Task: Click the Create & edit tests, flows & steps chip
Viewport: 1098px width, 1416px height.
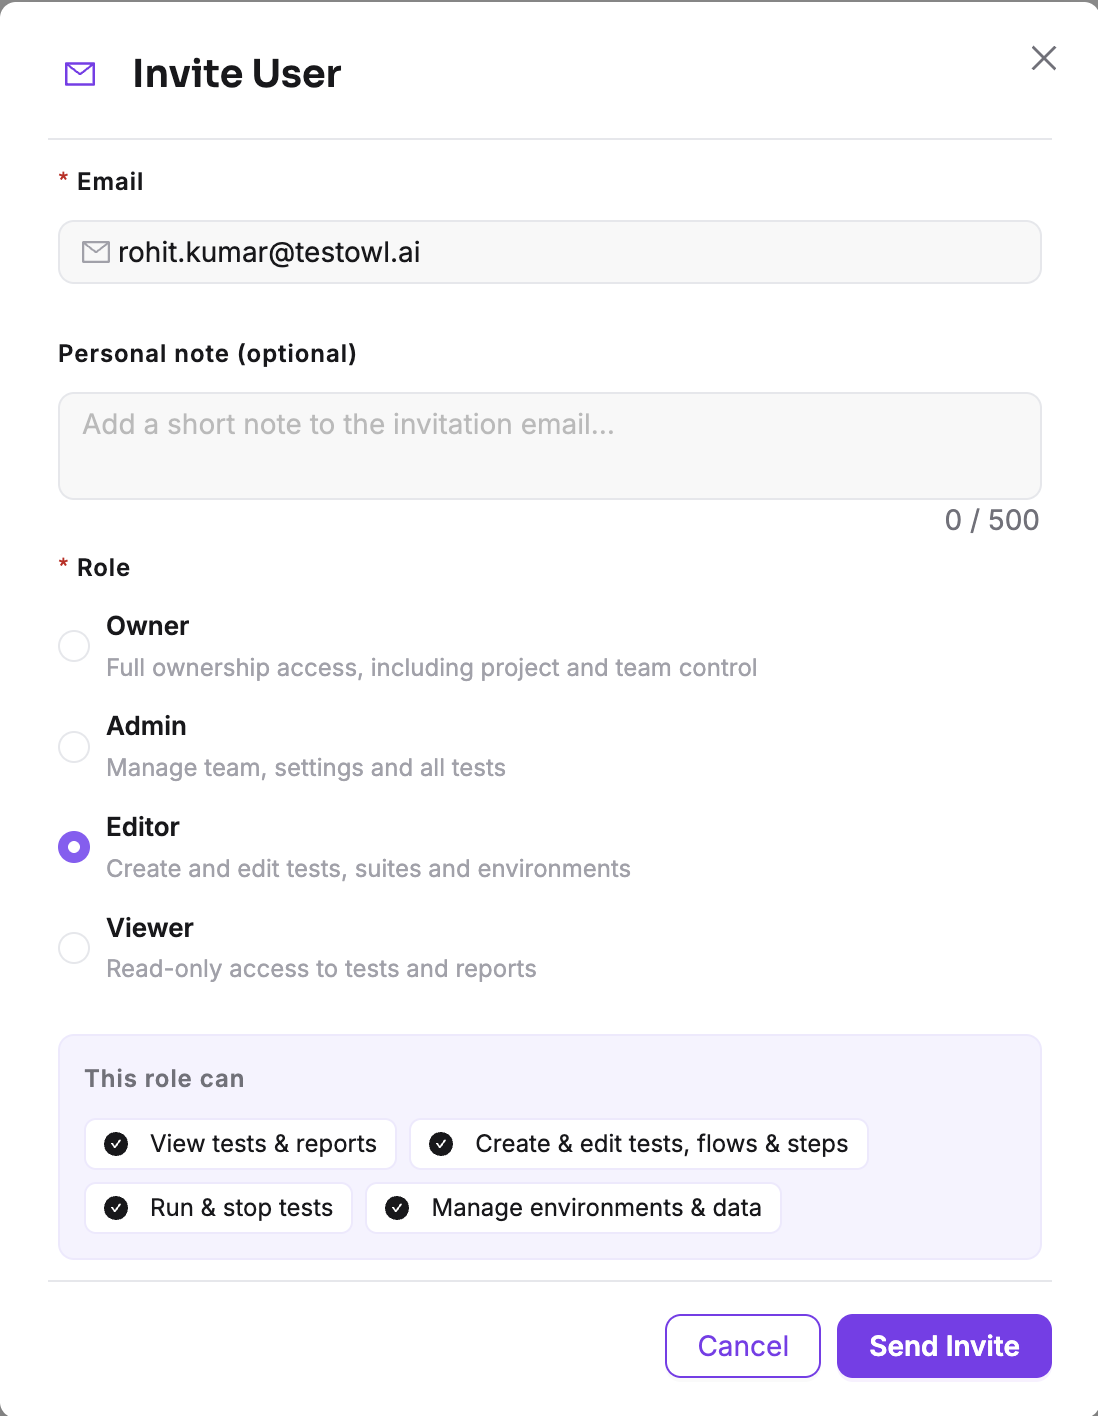Action: [639, 1144]
